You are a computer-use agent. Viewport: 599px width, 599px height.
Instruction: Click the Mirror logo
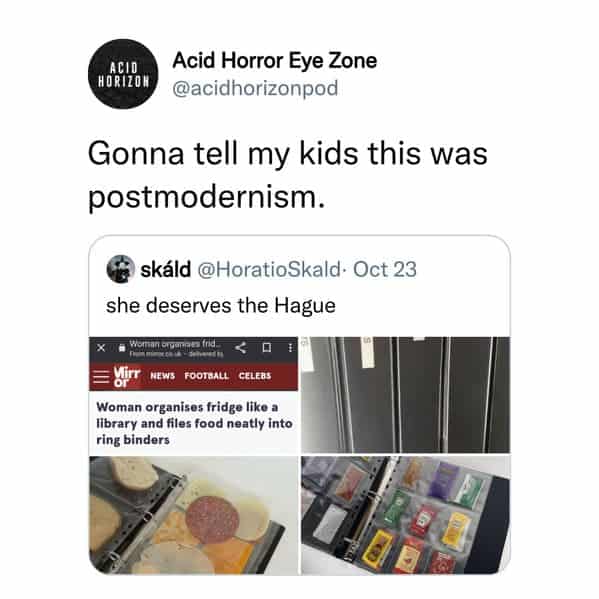[x=127, y=377]
